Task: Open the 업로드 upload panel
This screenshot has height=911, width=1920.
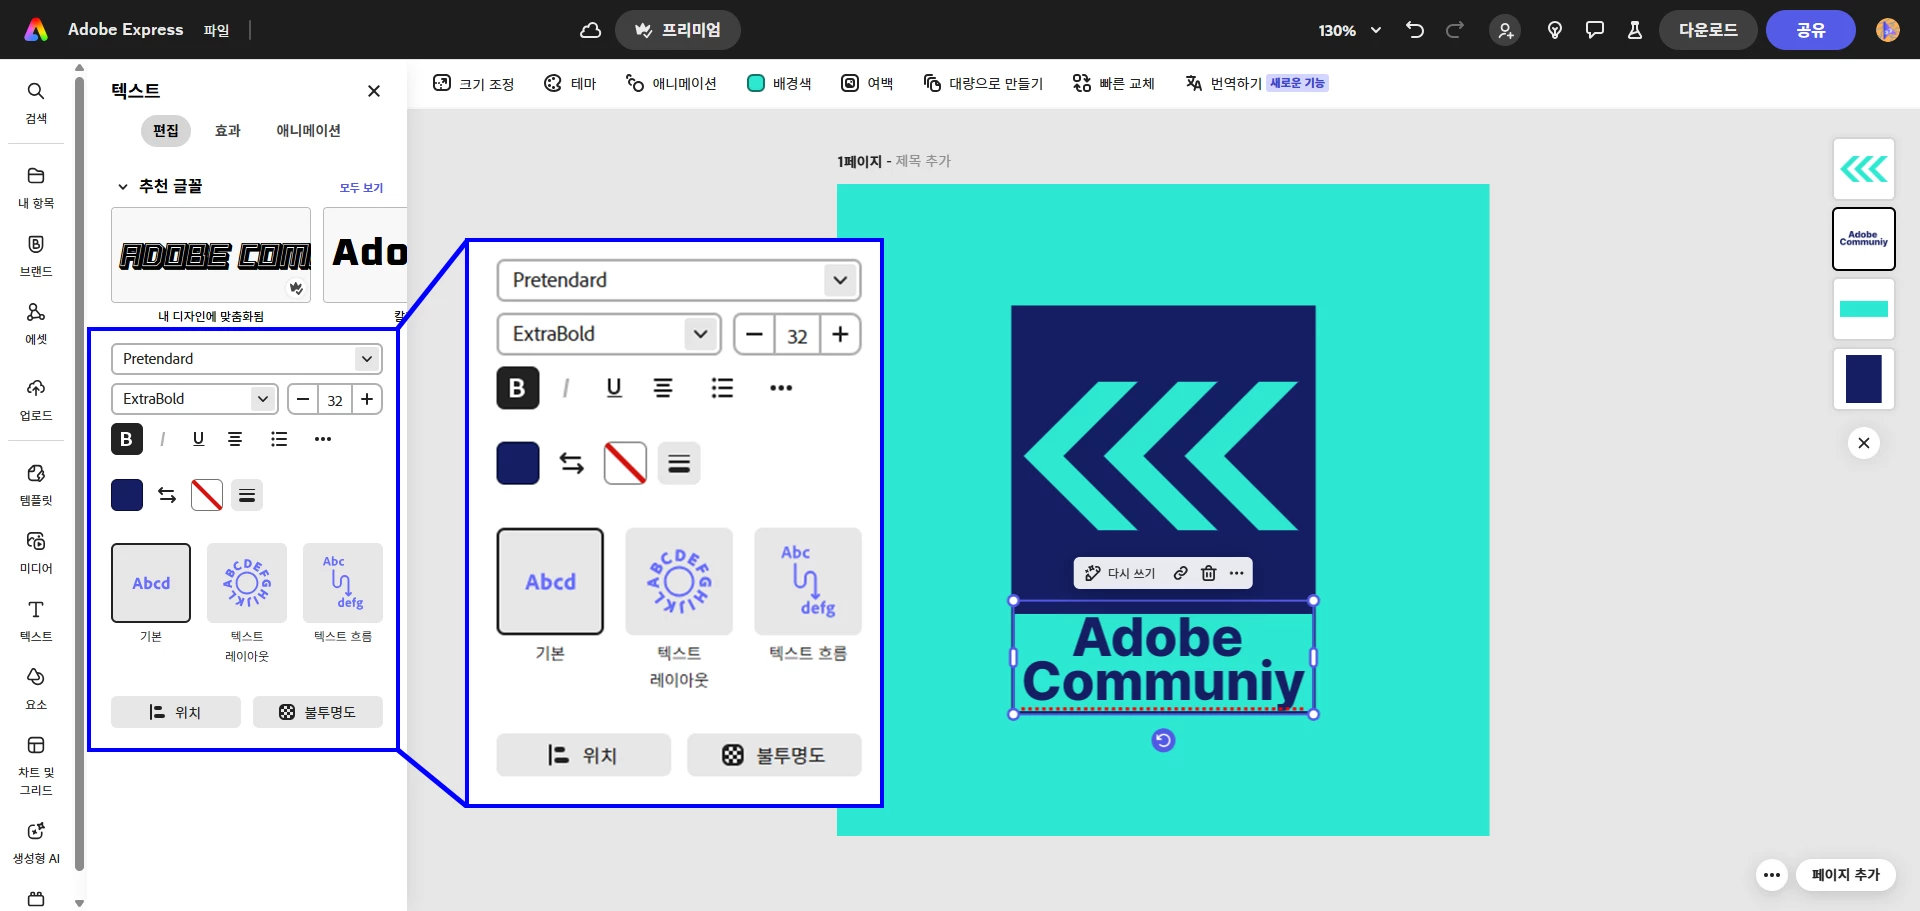Action: tap(36, 399)
